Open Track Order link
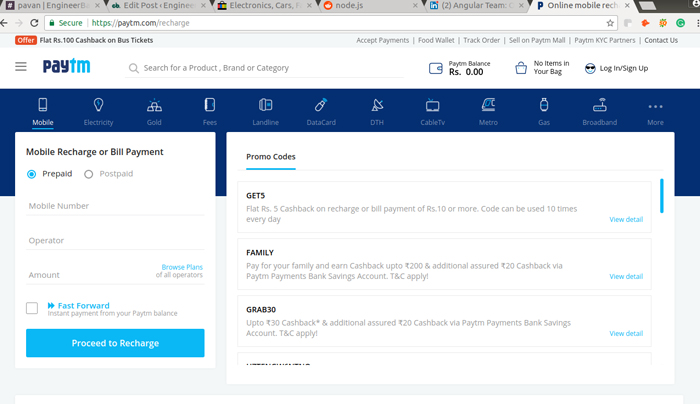700x404 pixels. (x=482, y=40)
